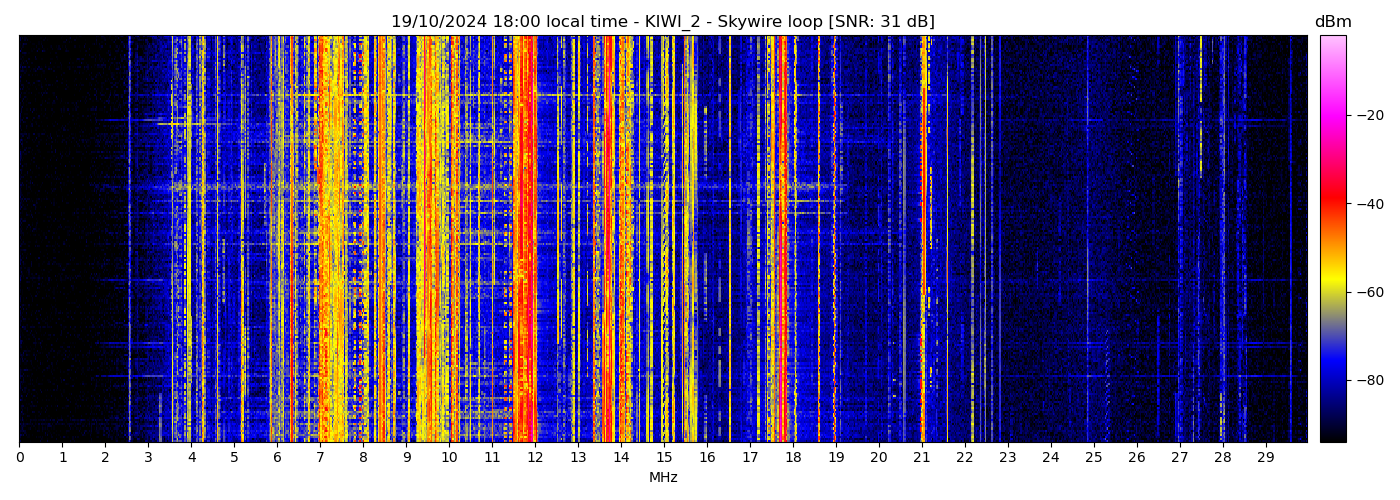Click the 29 MHz tick label

click(x=1266, y=457)
